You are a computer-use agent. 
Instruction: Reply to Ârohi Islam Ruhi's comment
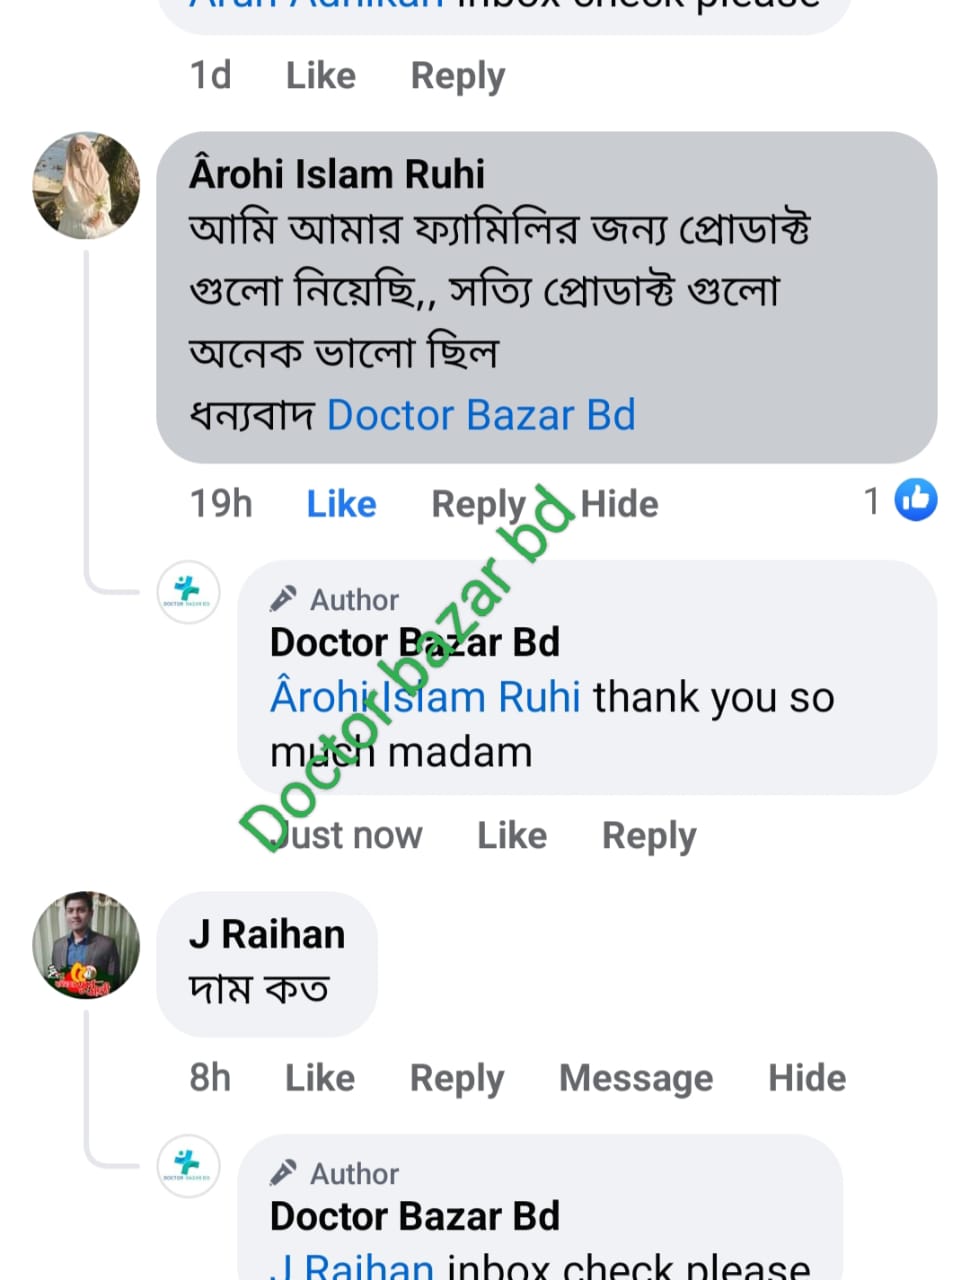[x=478, y=505]
